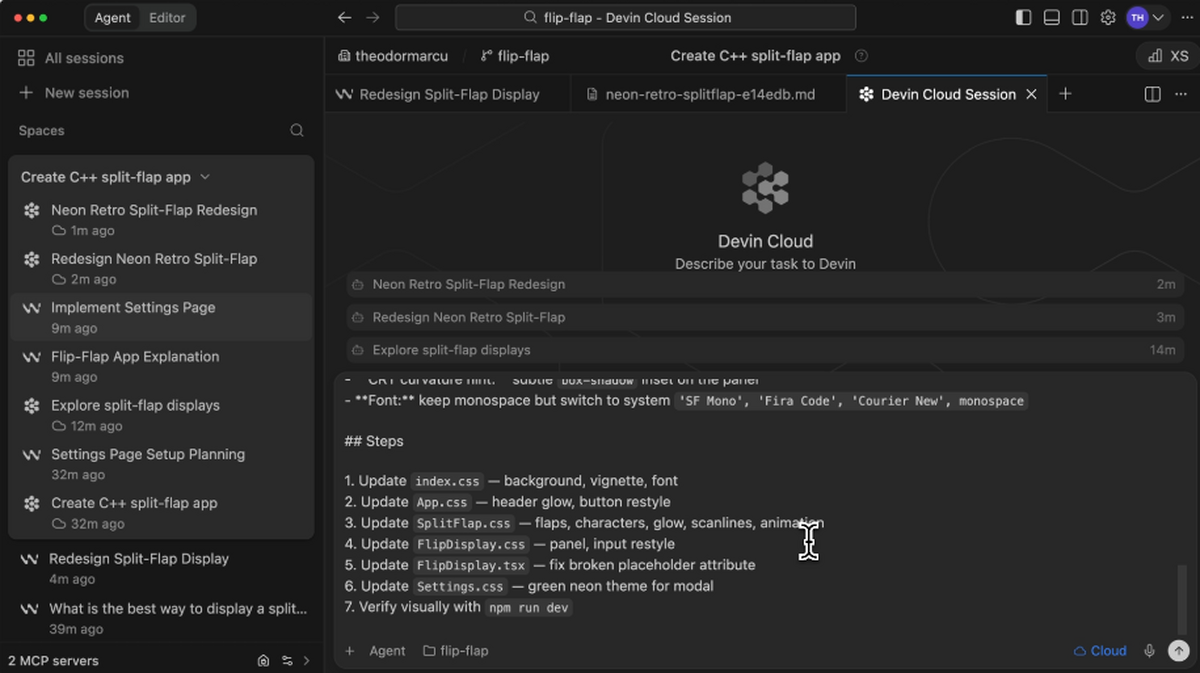Click the flip-flap command search bar

[x=626, y=17]
